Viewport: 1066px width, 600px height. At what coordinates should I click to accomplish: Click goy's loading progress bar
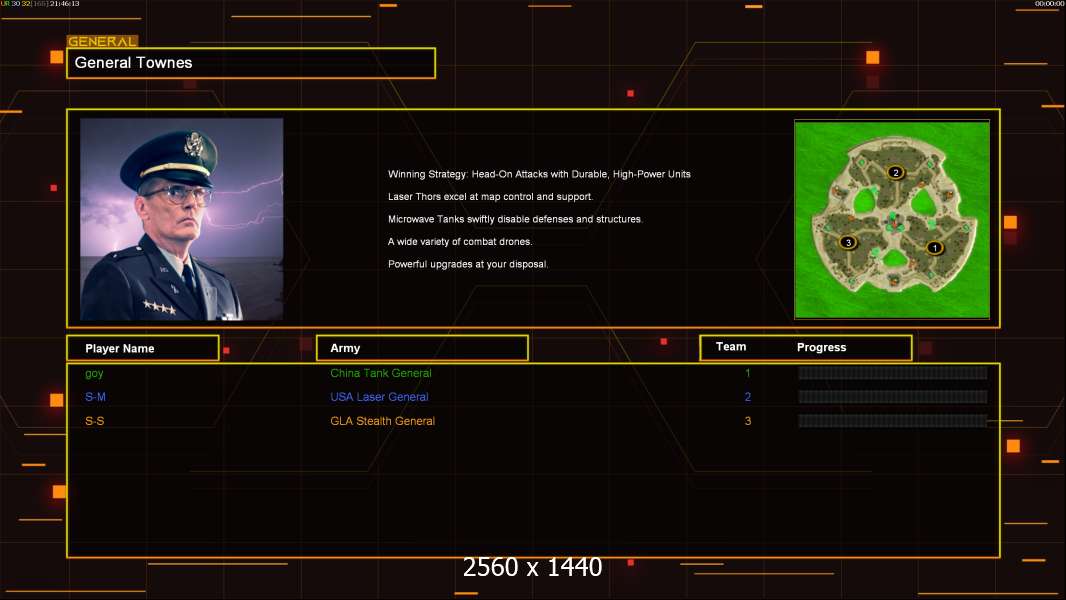893,372
